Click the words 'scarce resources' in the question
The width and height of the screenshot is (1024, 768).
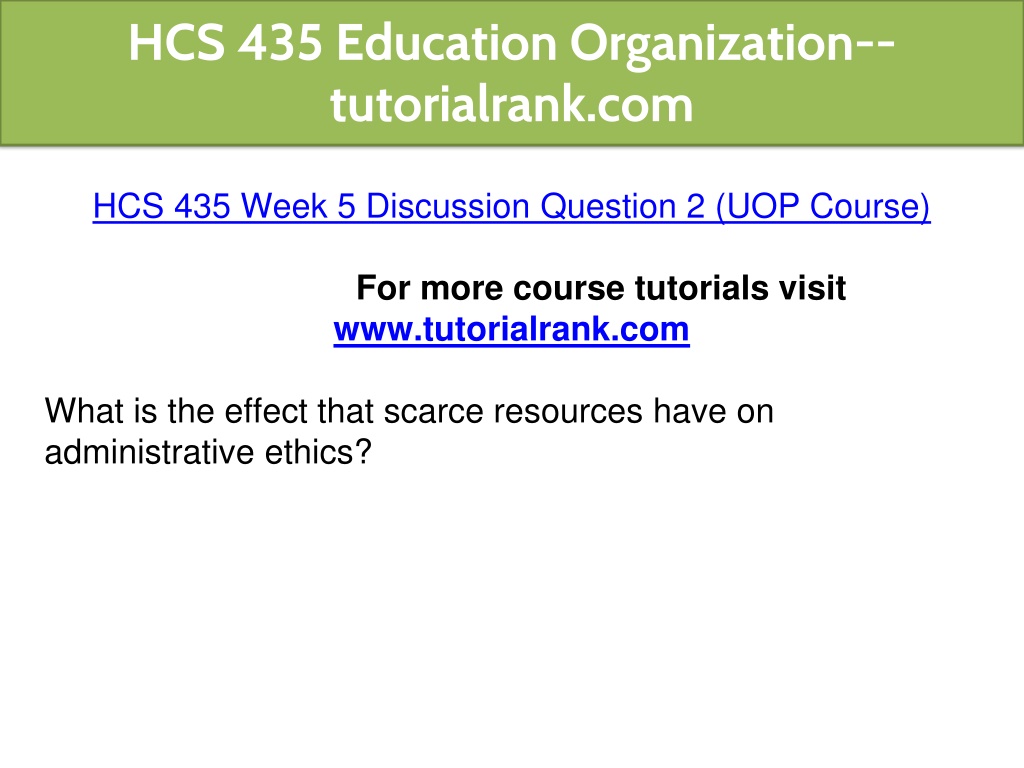[x=513, y=411]
